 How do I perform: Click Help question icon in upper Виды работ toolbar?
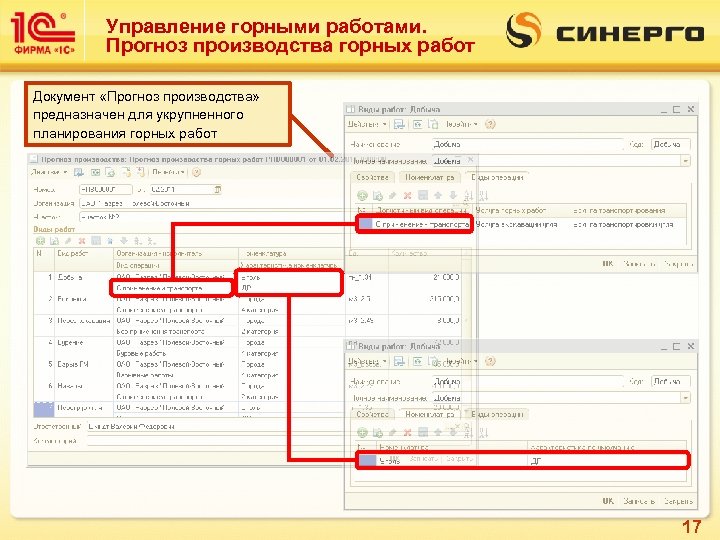490,124
